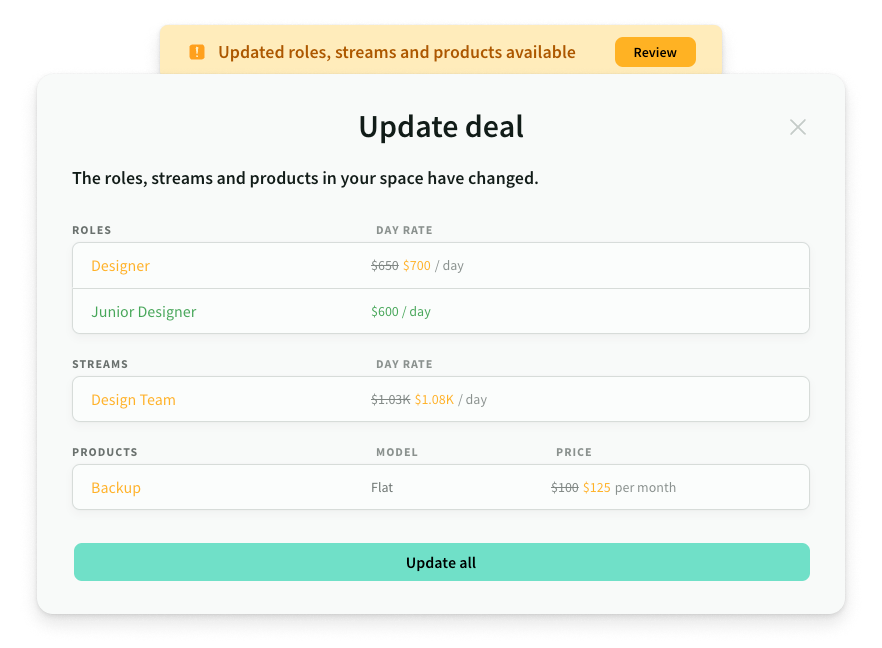Click the ROLES section header
This screenshot has height=648, width=882.
pyautogui.click(x=92, y=230)
